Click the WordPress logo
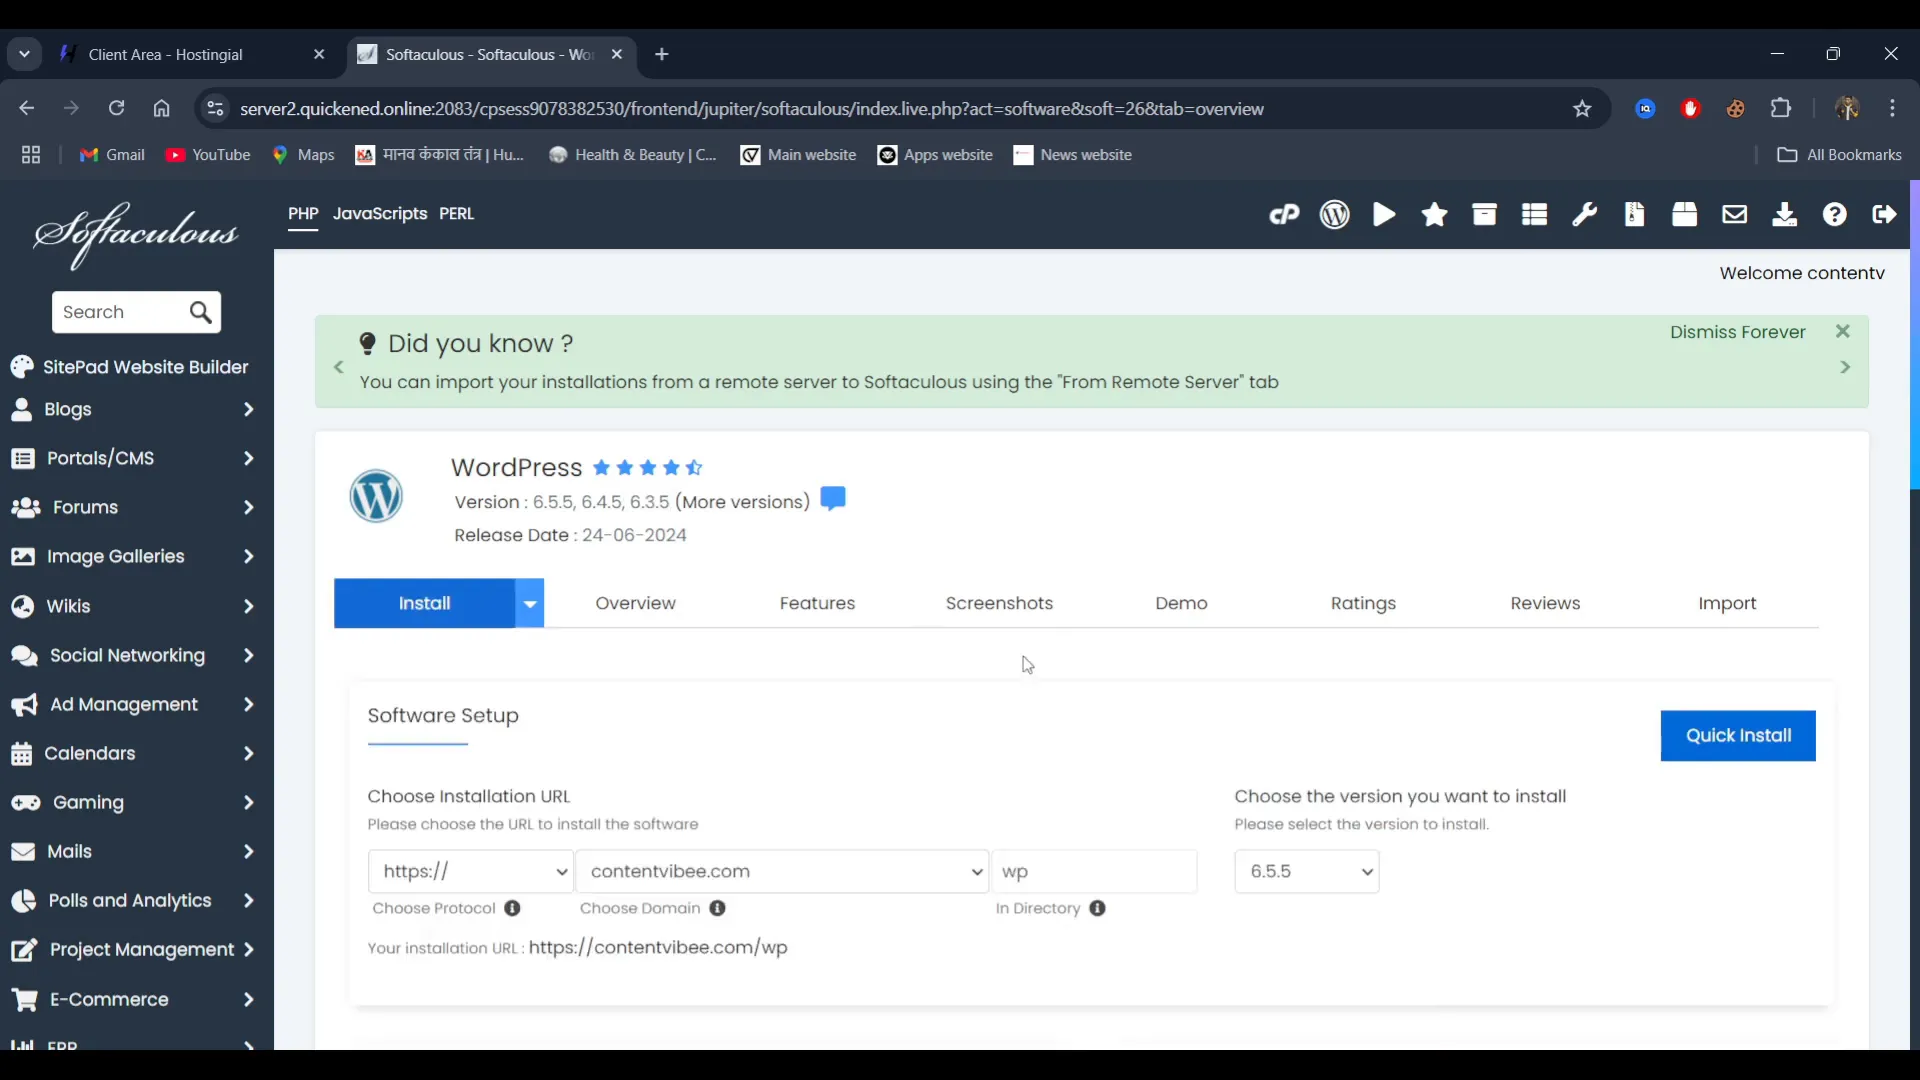Screen dimensions: 1920x1080 click(376, 496)
